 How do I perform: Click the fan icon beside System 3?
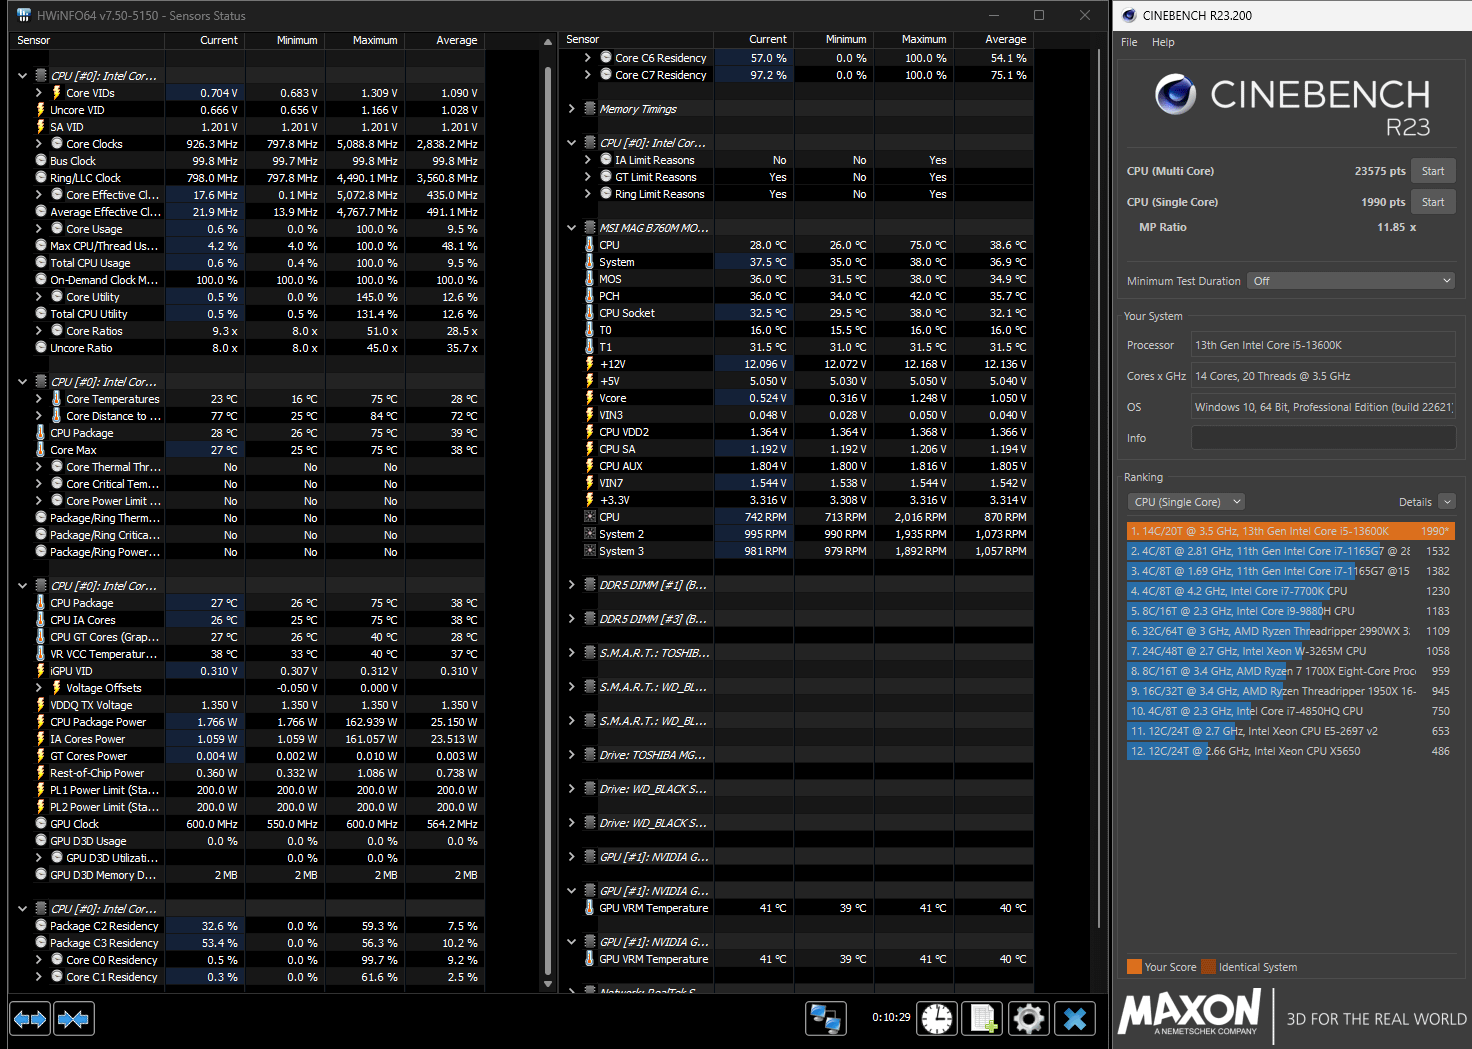[590, 551]
